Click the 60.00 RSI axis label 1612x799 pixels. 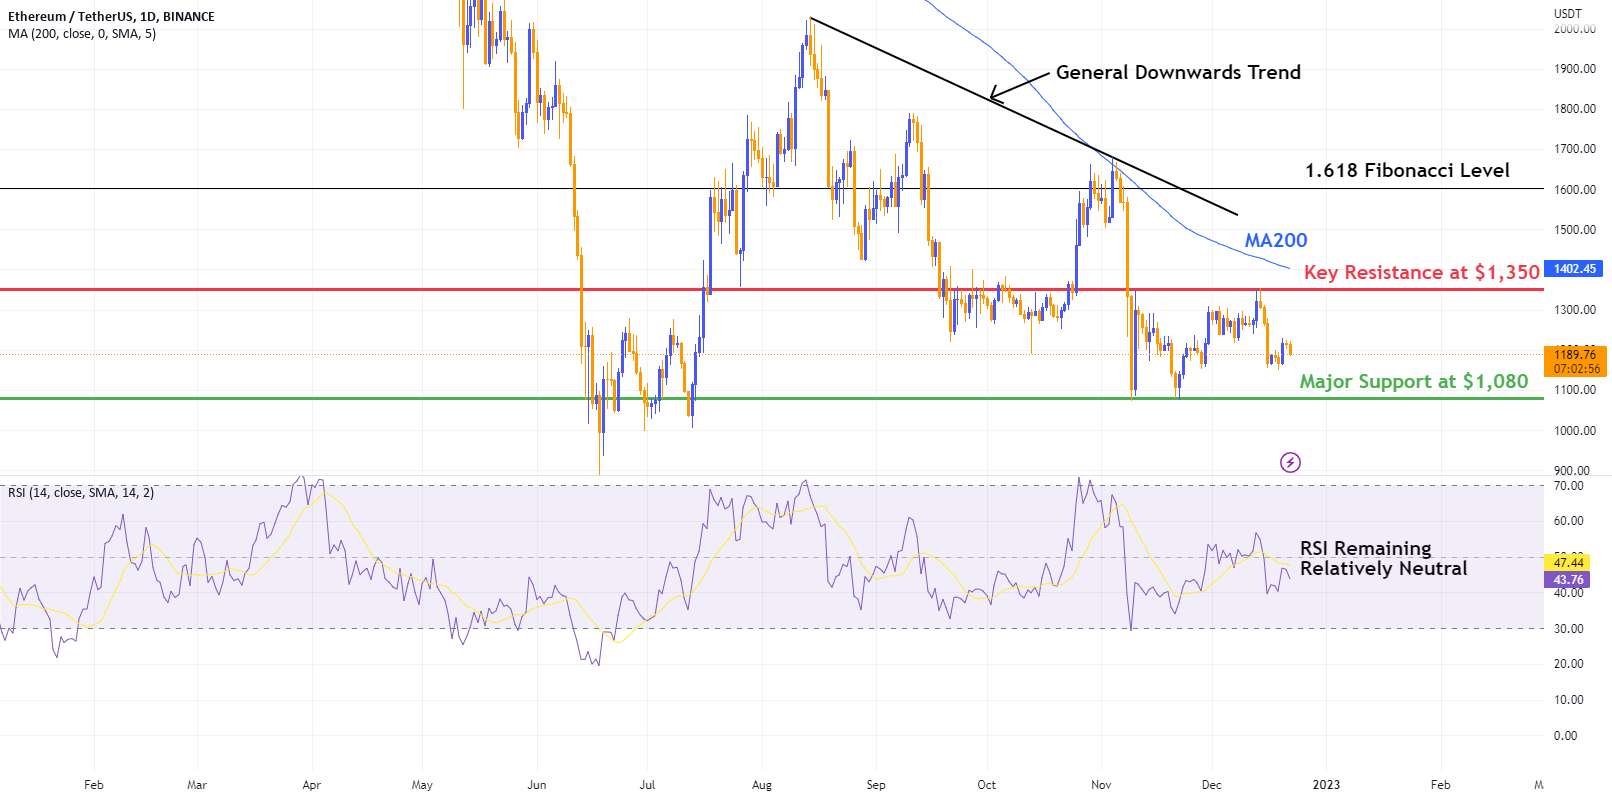1568,521
